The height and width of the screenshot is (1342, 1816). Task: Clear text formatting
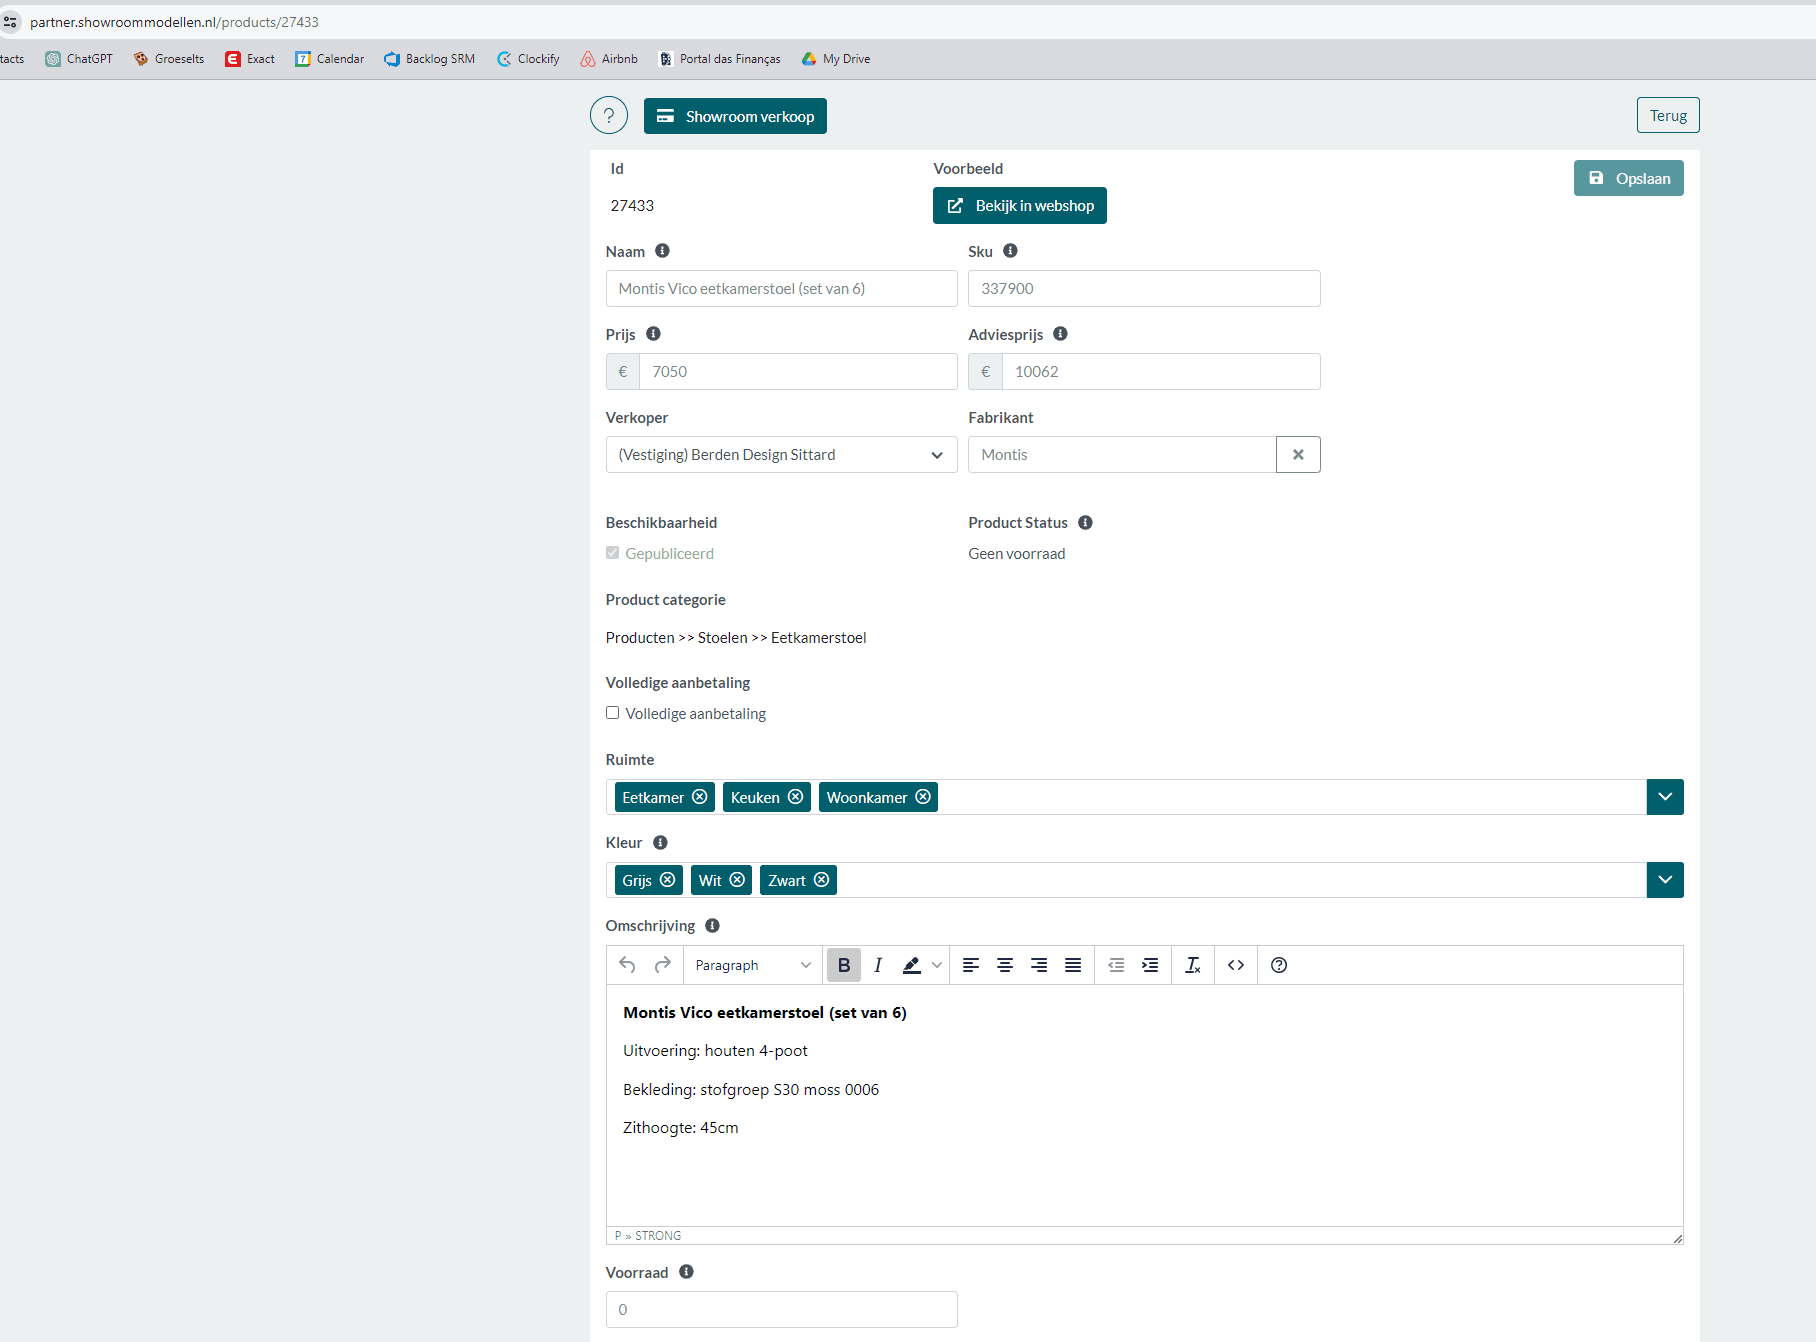1193,965
